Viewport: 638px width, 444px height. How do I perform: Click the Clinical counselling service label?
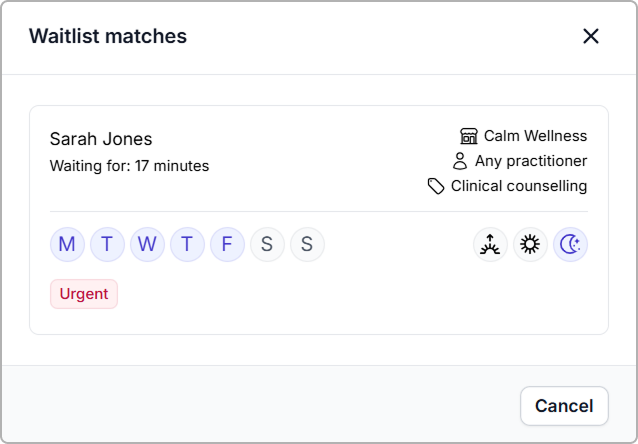click(x=518, y=186)
